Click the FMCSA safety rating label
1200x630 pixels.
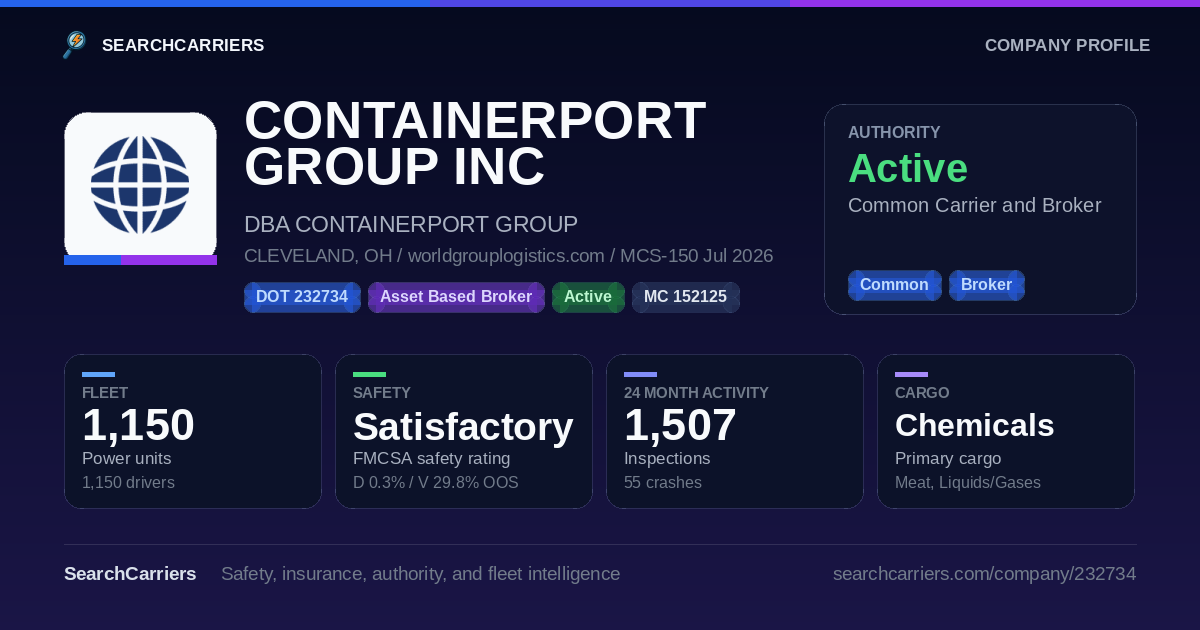coord(431,459)
